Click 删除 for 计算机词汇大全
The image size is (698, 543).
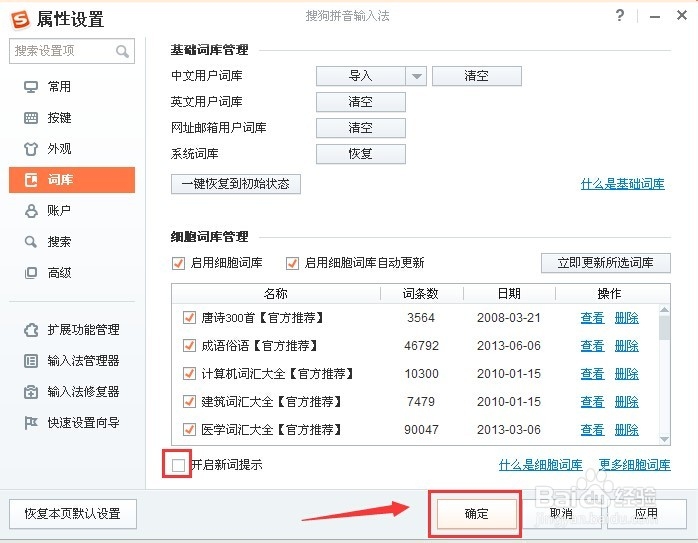[626, 373]
